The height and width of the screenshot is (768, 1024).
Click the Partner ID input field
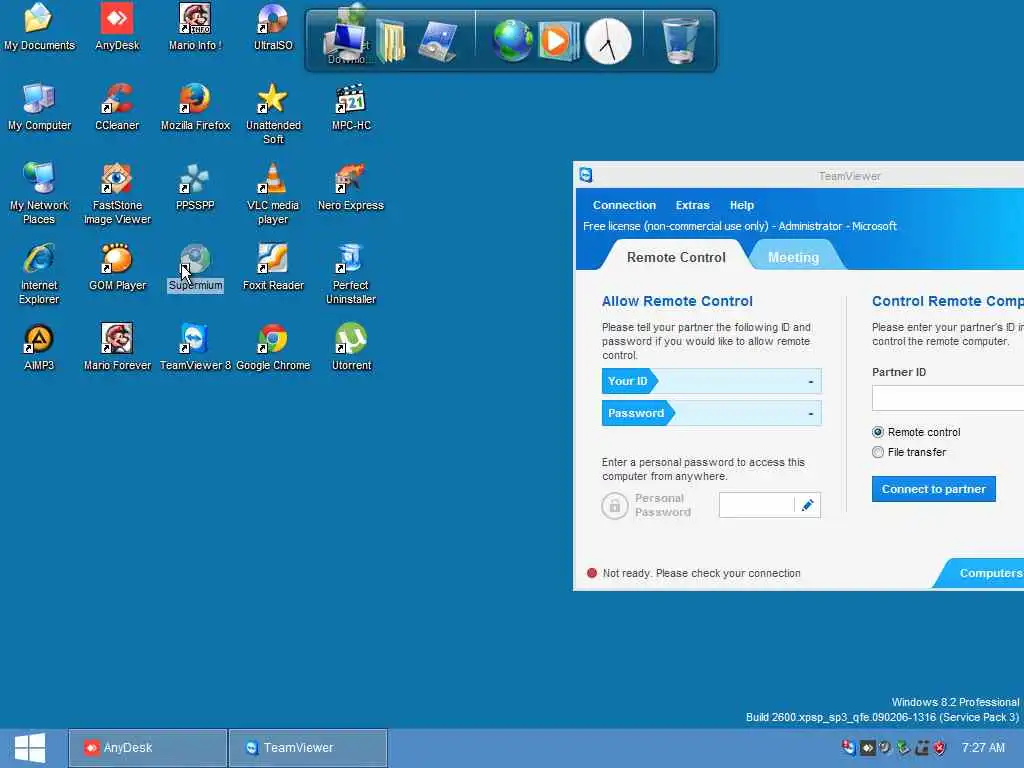[948, 398]
